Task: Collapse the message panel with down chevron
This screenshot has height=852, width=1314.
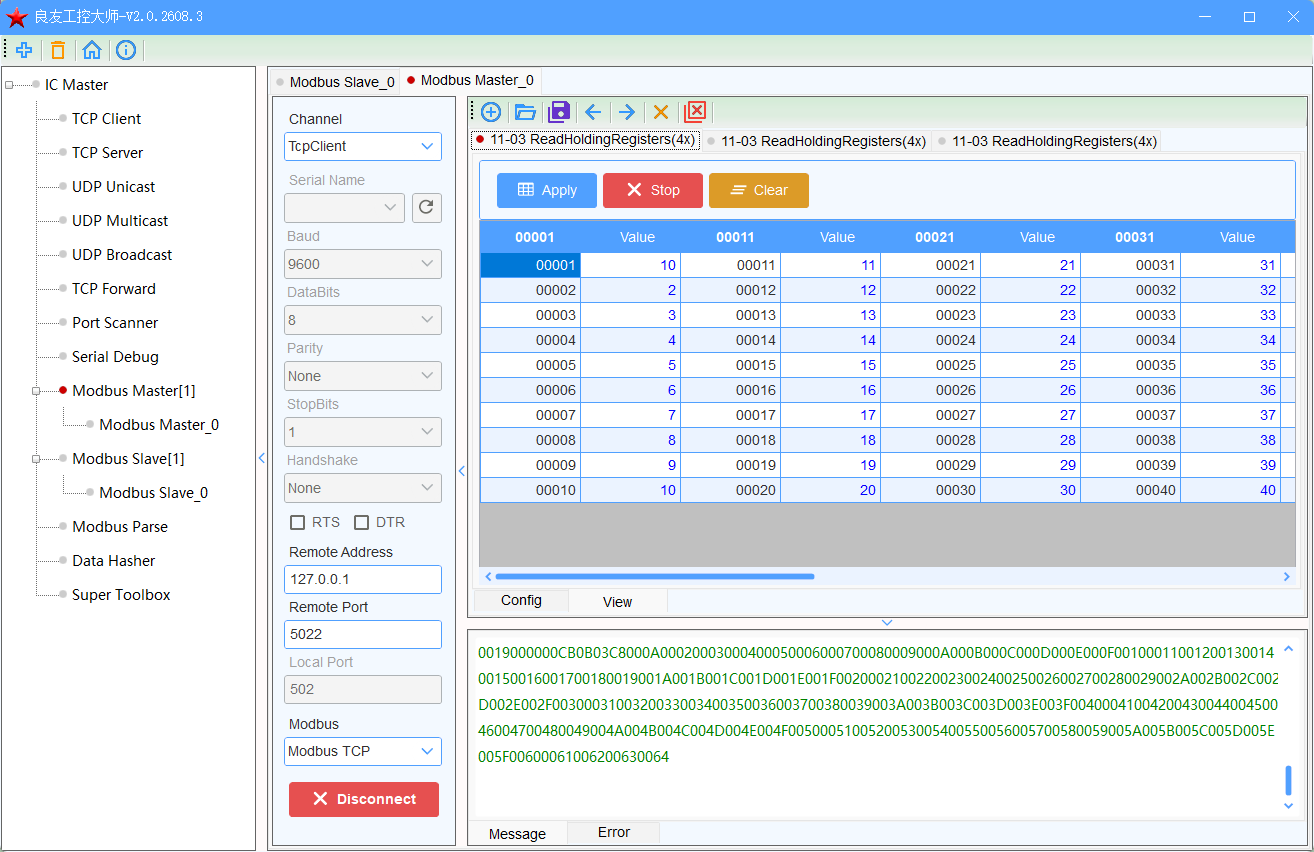Action: (887, 623)
